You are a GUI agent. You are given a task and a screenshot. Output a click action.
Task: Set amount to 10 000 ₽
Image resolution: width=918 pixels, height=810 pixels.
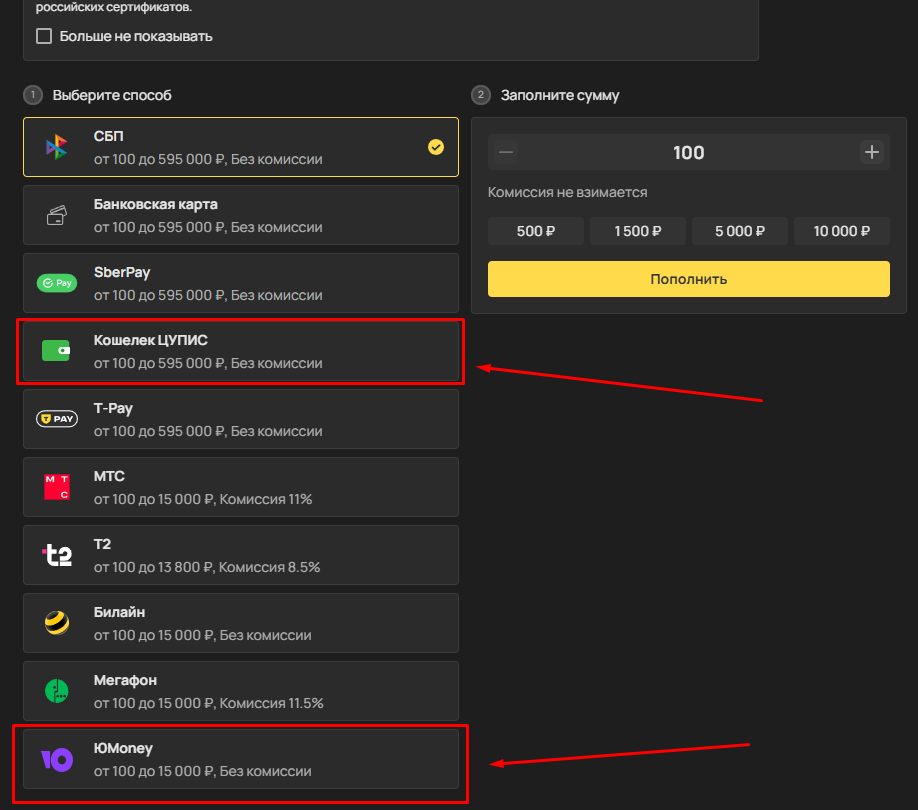(842, 231)
